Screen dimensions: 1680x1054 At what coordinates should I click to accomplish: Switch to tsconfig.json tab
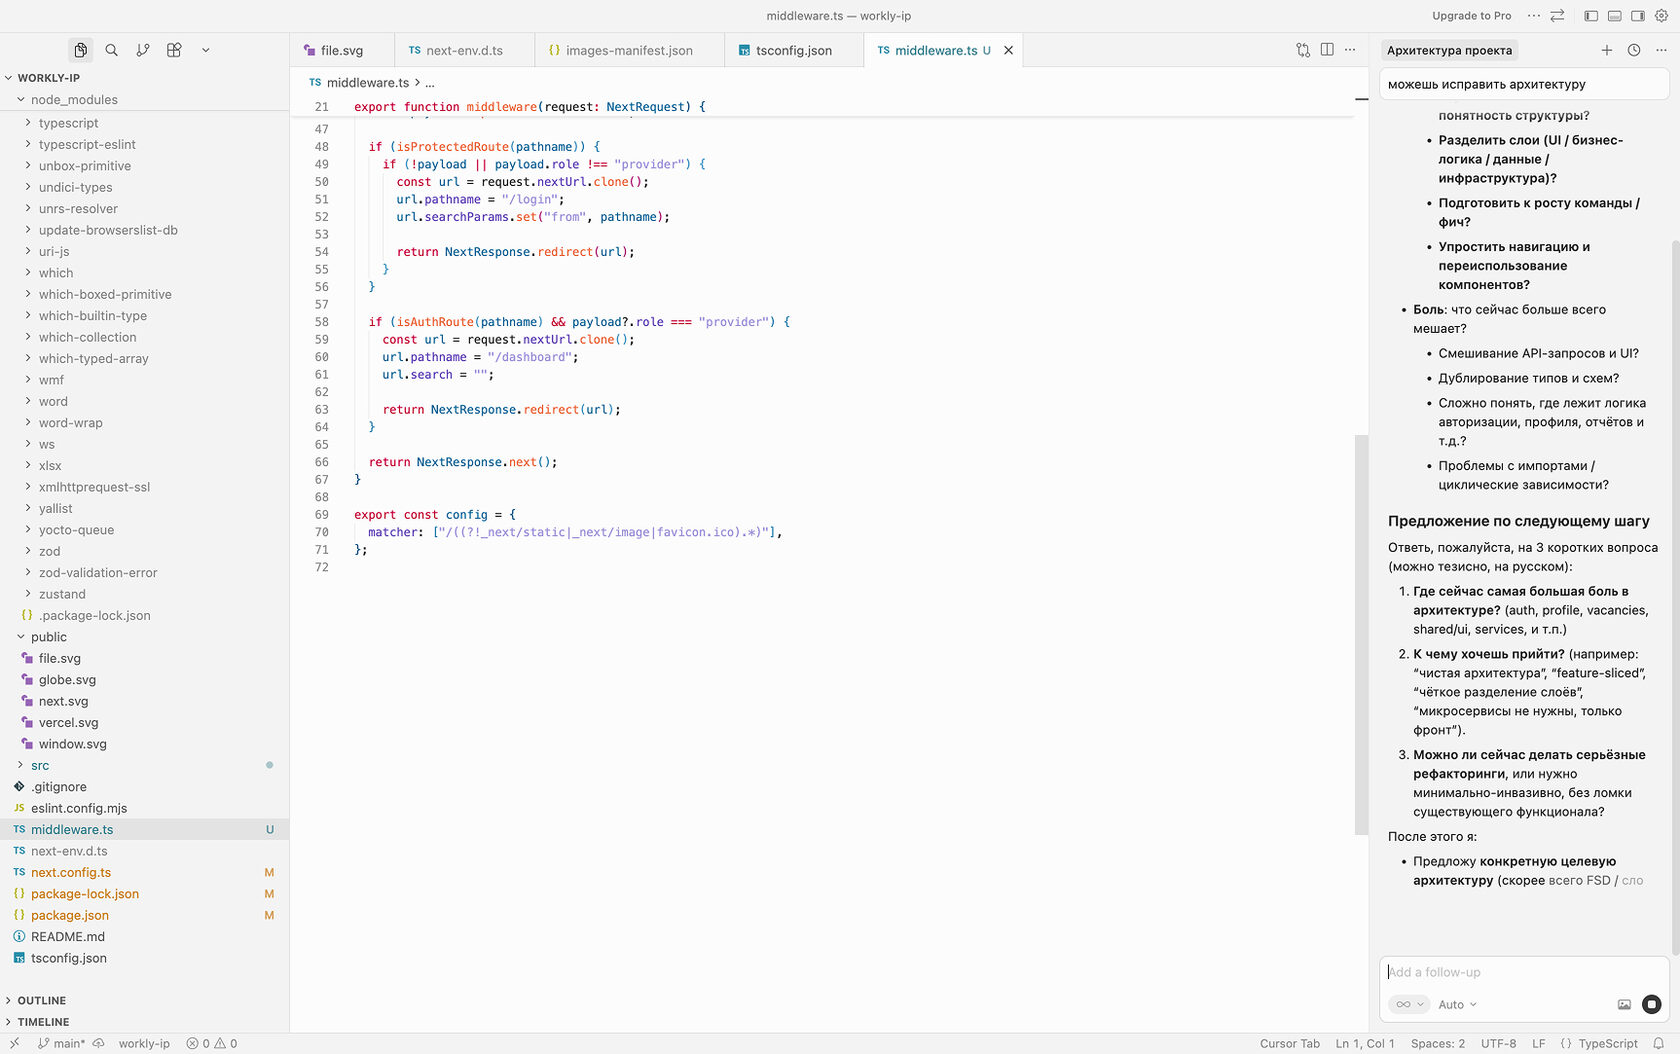793,50
